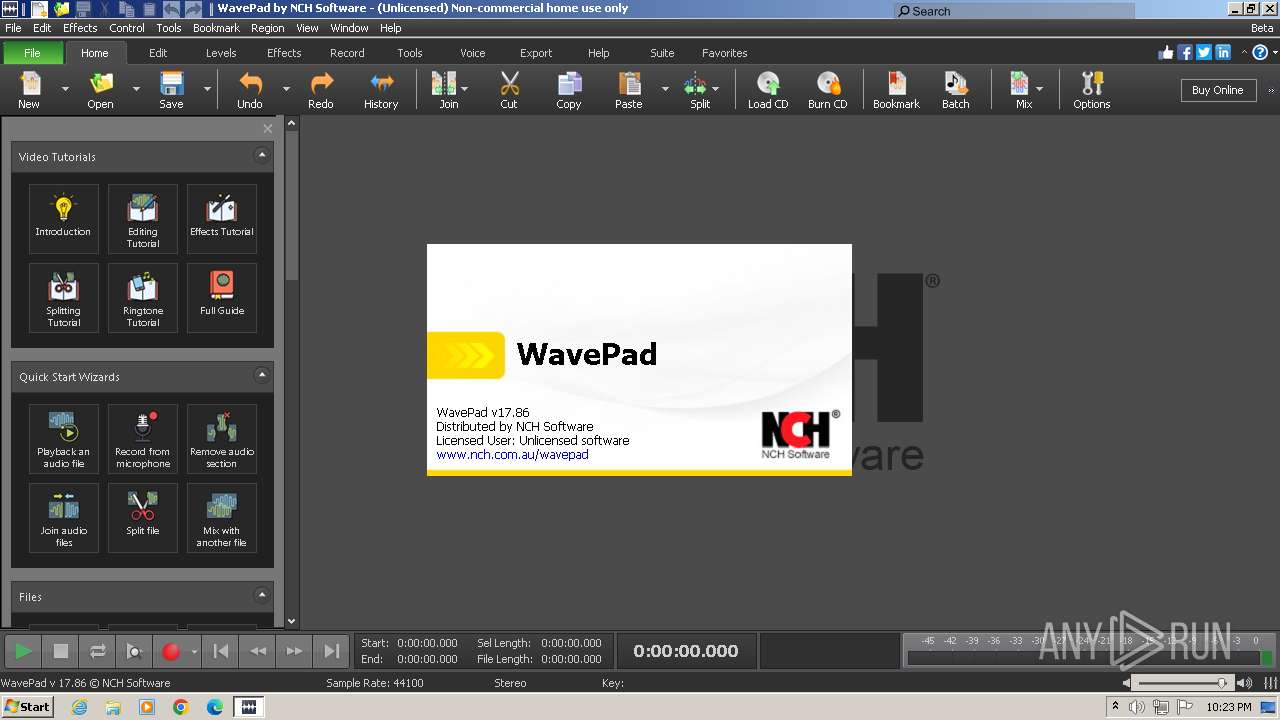Click the Join toolbar icon
The height and width of the screenshot is (720, 1280).
pyautogui.click(x=444, y=89)
